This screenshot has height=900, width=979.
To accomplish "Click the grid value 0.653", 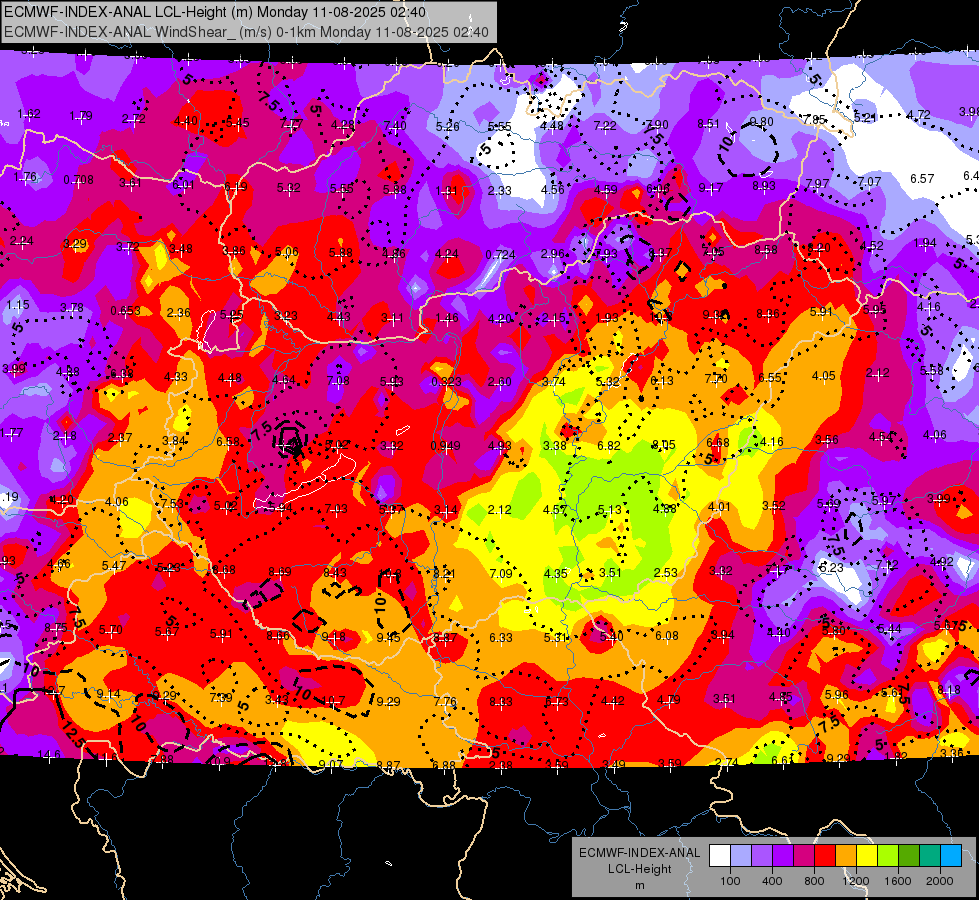I will click(125, 310).
